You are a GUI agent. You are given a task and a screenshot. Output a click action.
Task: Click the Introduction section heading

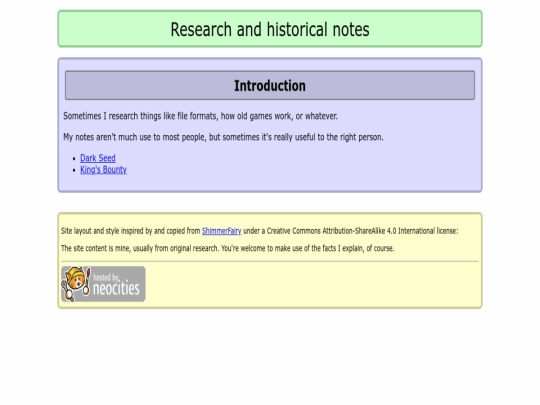(270, 86)
